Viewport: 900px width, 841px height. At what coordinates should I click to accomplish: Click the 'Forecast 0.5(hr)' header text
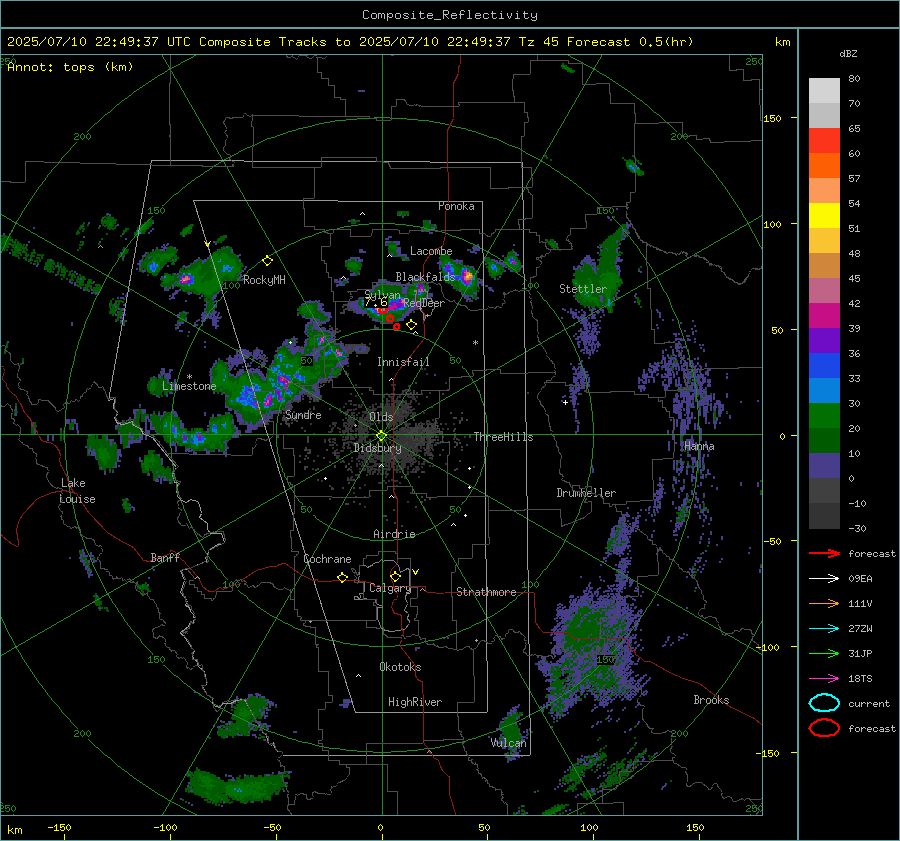[630, 42]
